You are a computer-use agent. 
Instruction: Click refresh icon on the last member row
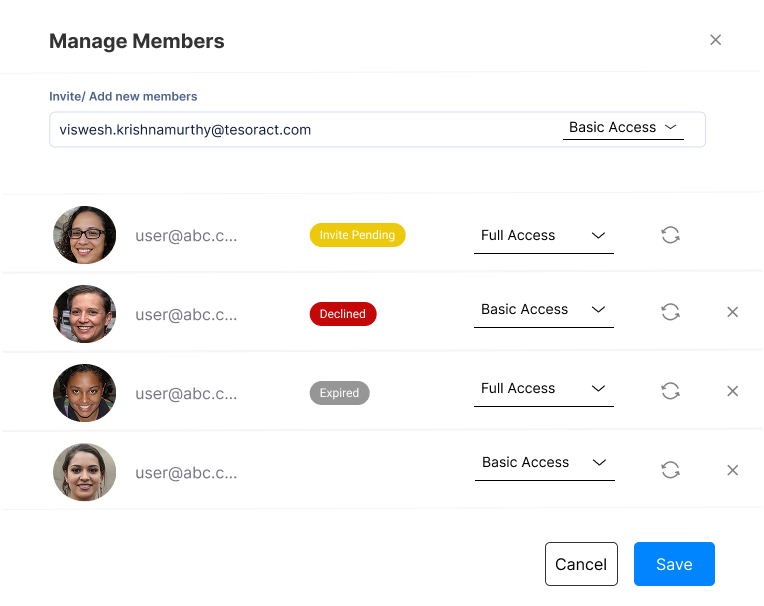coord(670,470)
